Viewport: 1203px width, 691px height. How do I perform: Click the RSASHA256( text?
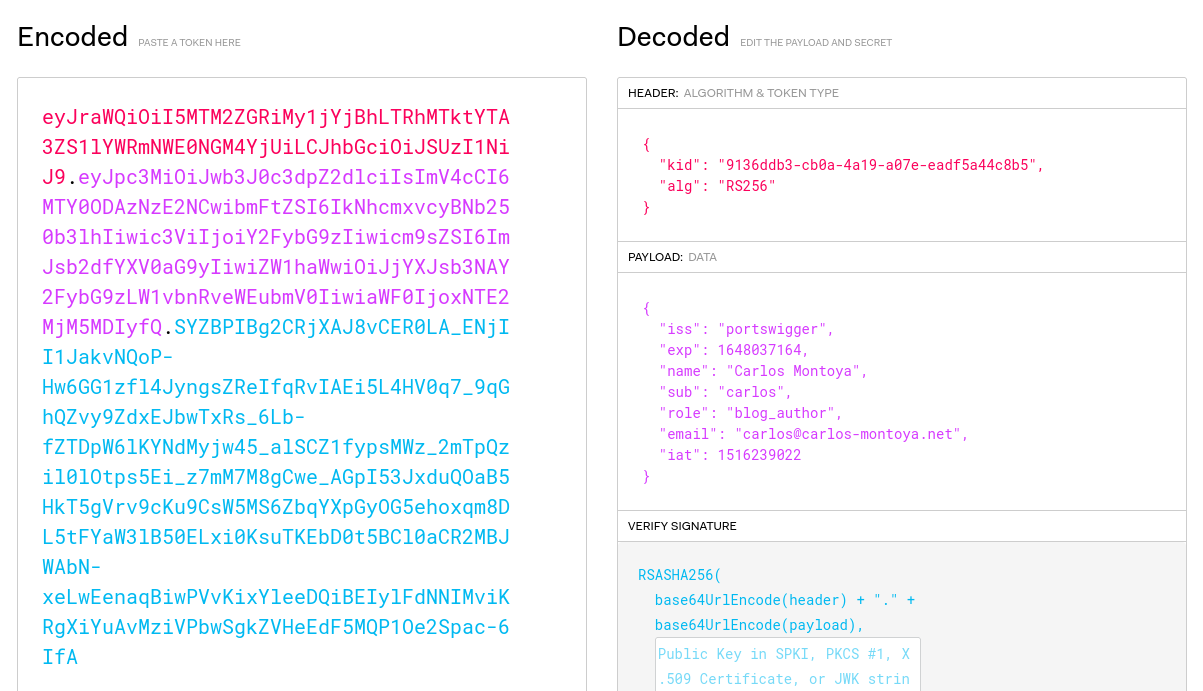(680, 575)
